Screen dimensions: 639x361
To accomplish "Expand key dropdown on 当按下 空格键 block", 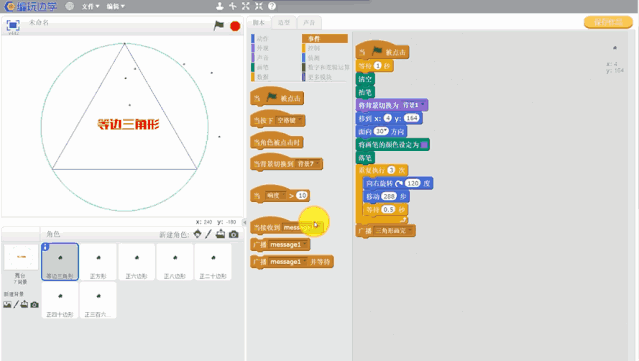I will [x=300, y=120].
